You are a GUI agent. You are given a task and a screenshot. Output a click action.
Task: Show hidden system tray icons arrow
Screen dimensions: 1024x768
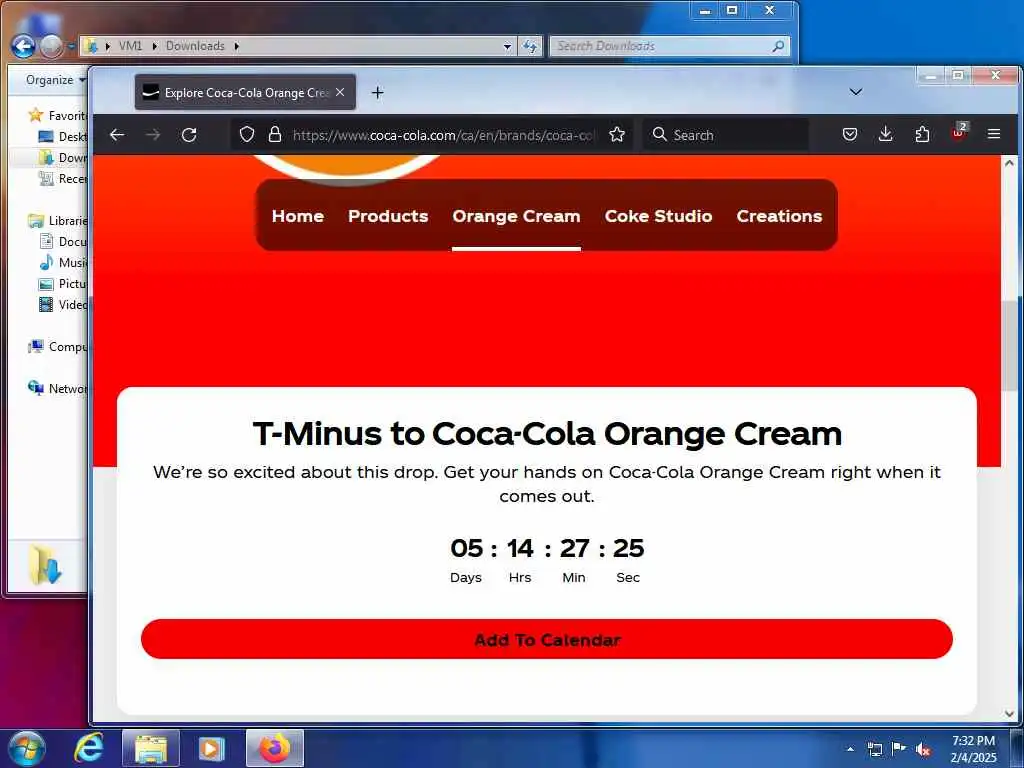click(850, 749)
